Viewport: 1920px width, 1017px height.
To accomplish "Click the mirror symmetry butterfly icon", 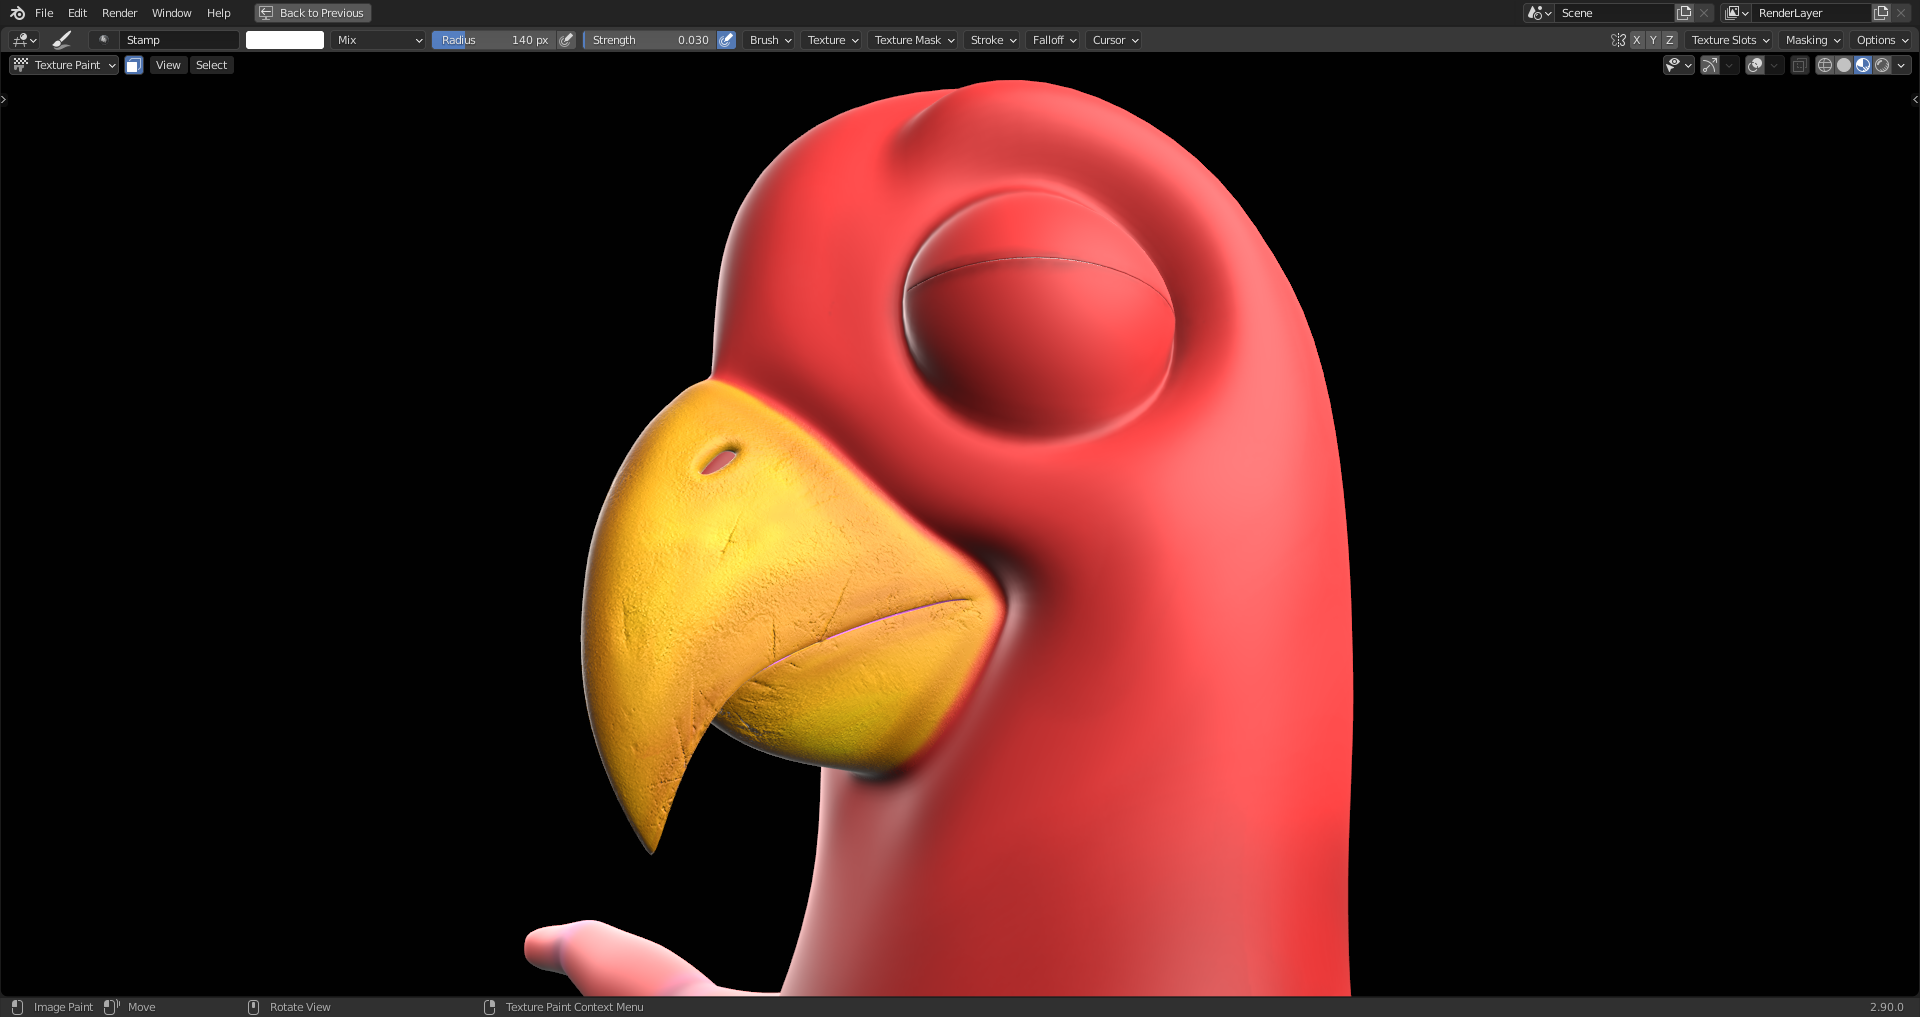I will pyautogui.click(x=1618, y=40).
